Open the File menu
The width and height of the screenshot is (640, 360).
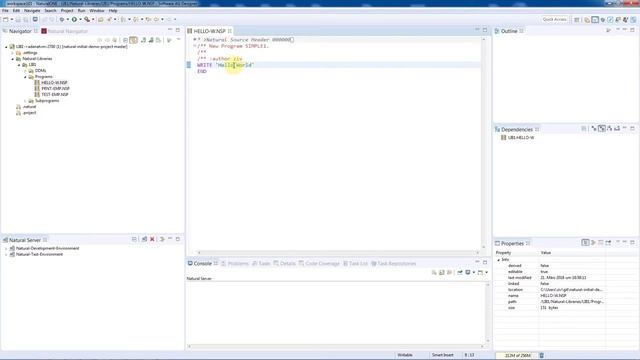tap(5, 11)
